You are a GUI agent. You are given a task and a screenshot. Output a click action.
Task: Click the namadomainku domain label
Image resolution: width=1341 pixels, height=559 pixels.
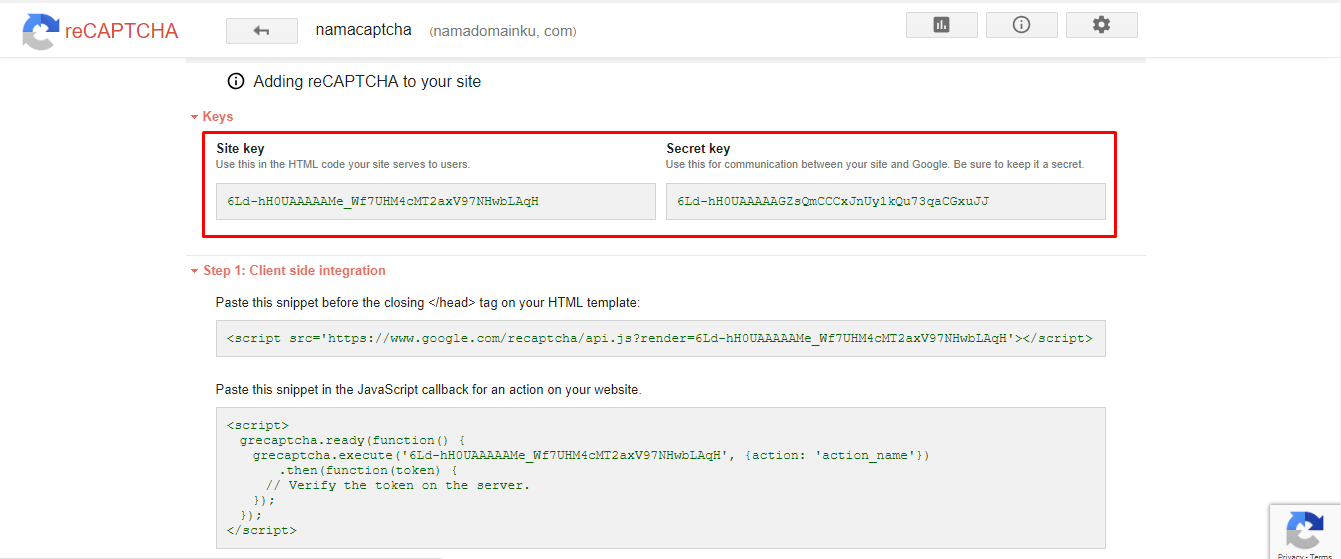[x=503, y=31]
